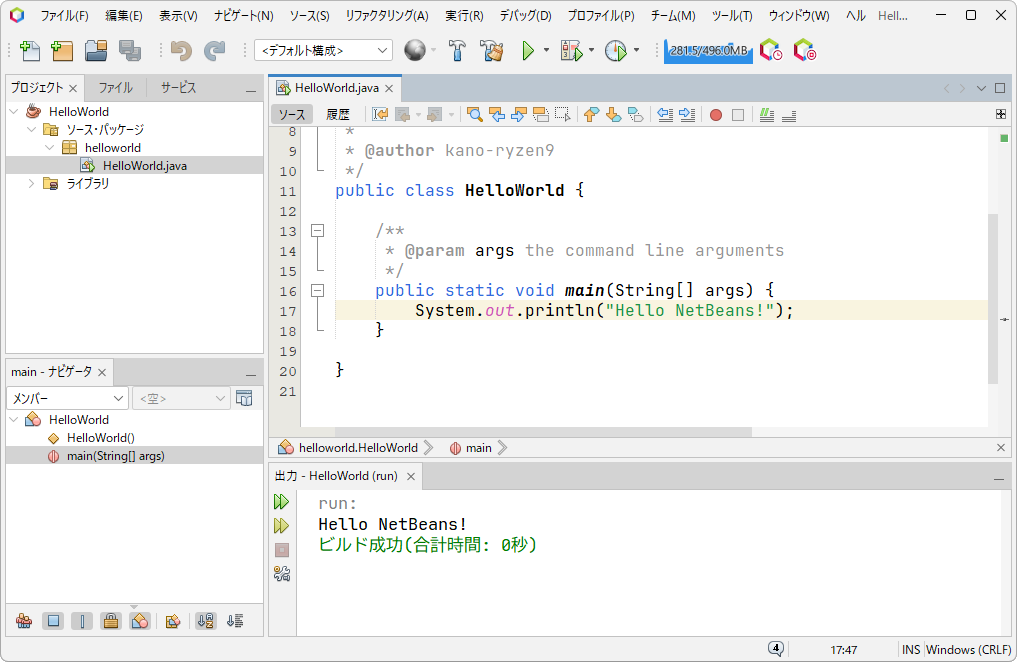Click the Find Selection magnifier icon
Viewport: 1017px width, 662px height.
(x=475, y=115)
